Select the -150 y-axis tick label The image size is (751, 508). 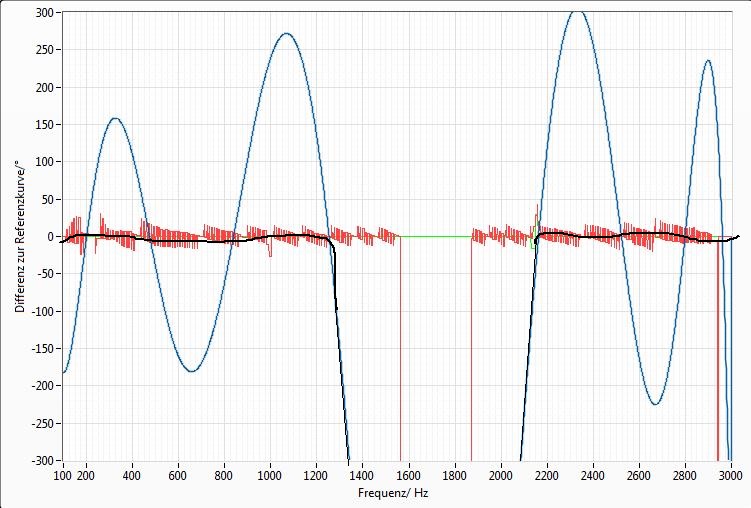[x=43, y=349]
